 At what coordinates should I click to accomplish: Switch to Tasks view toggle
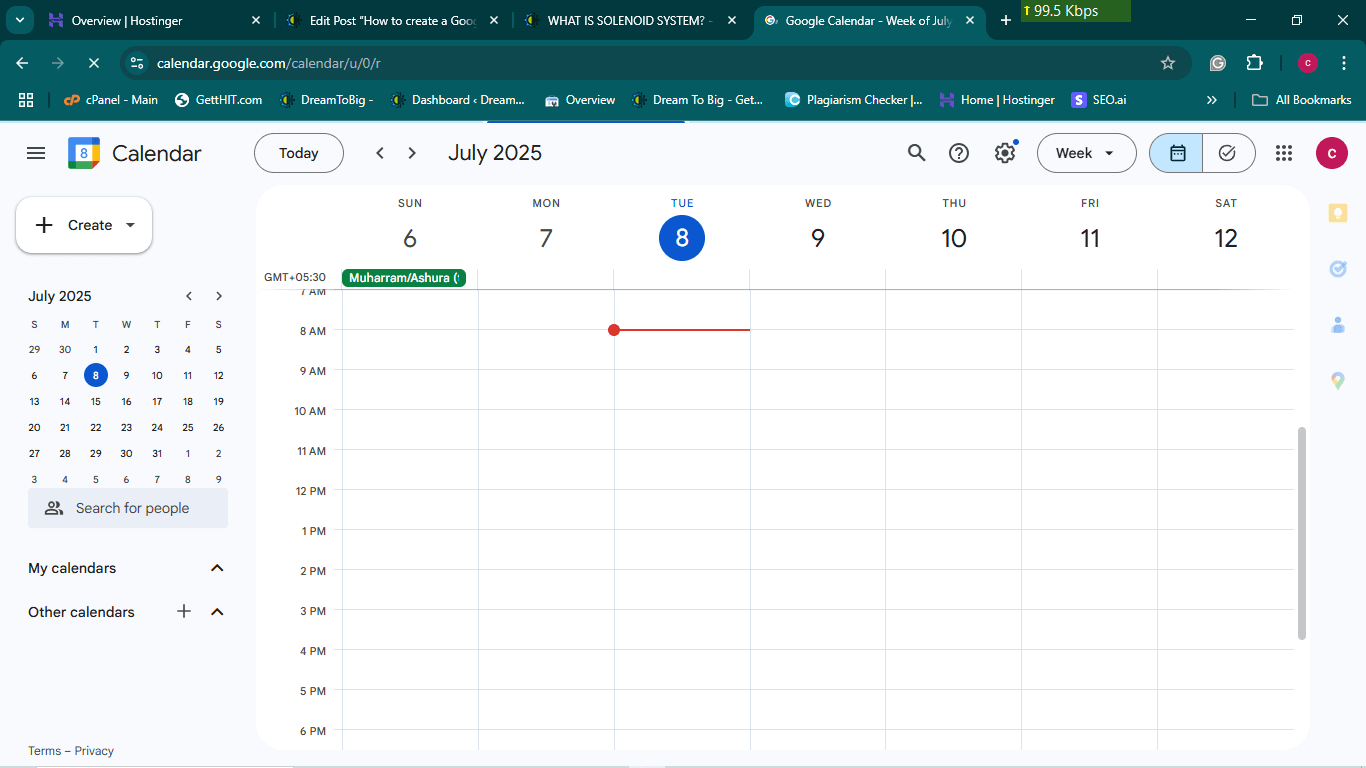(1228, 153)
